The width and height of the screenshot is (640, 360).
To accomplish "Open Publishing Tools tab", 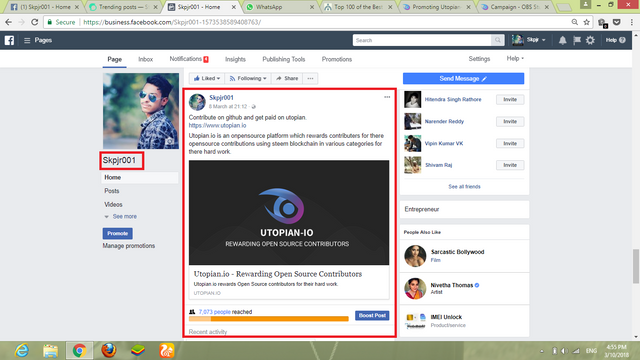I will click(284, 59).
